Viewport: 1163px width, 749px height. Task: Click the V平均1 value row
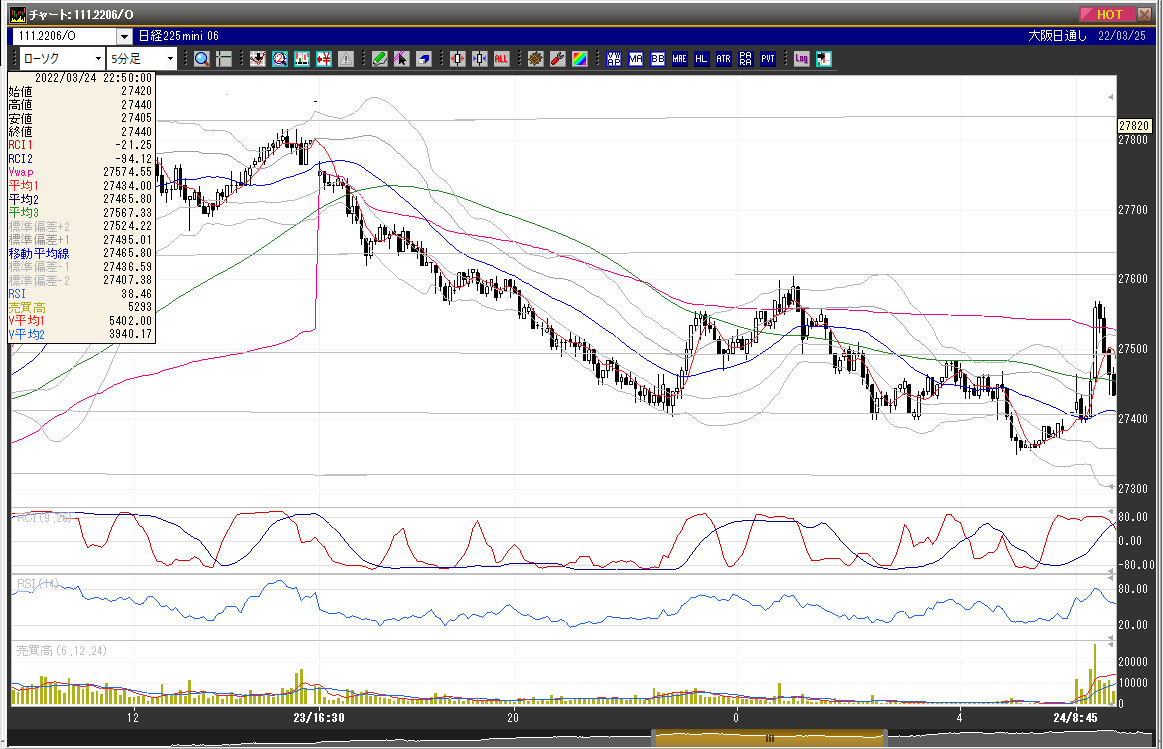tap(81, 320)
